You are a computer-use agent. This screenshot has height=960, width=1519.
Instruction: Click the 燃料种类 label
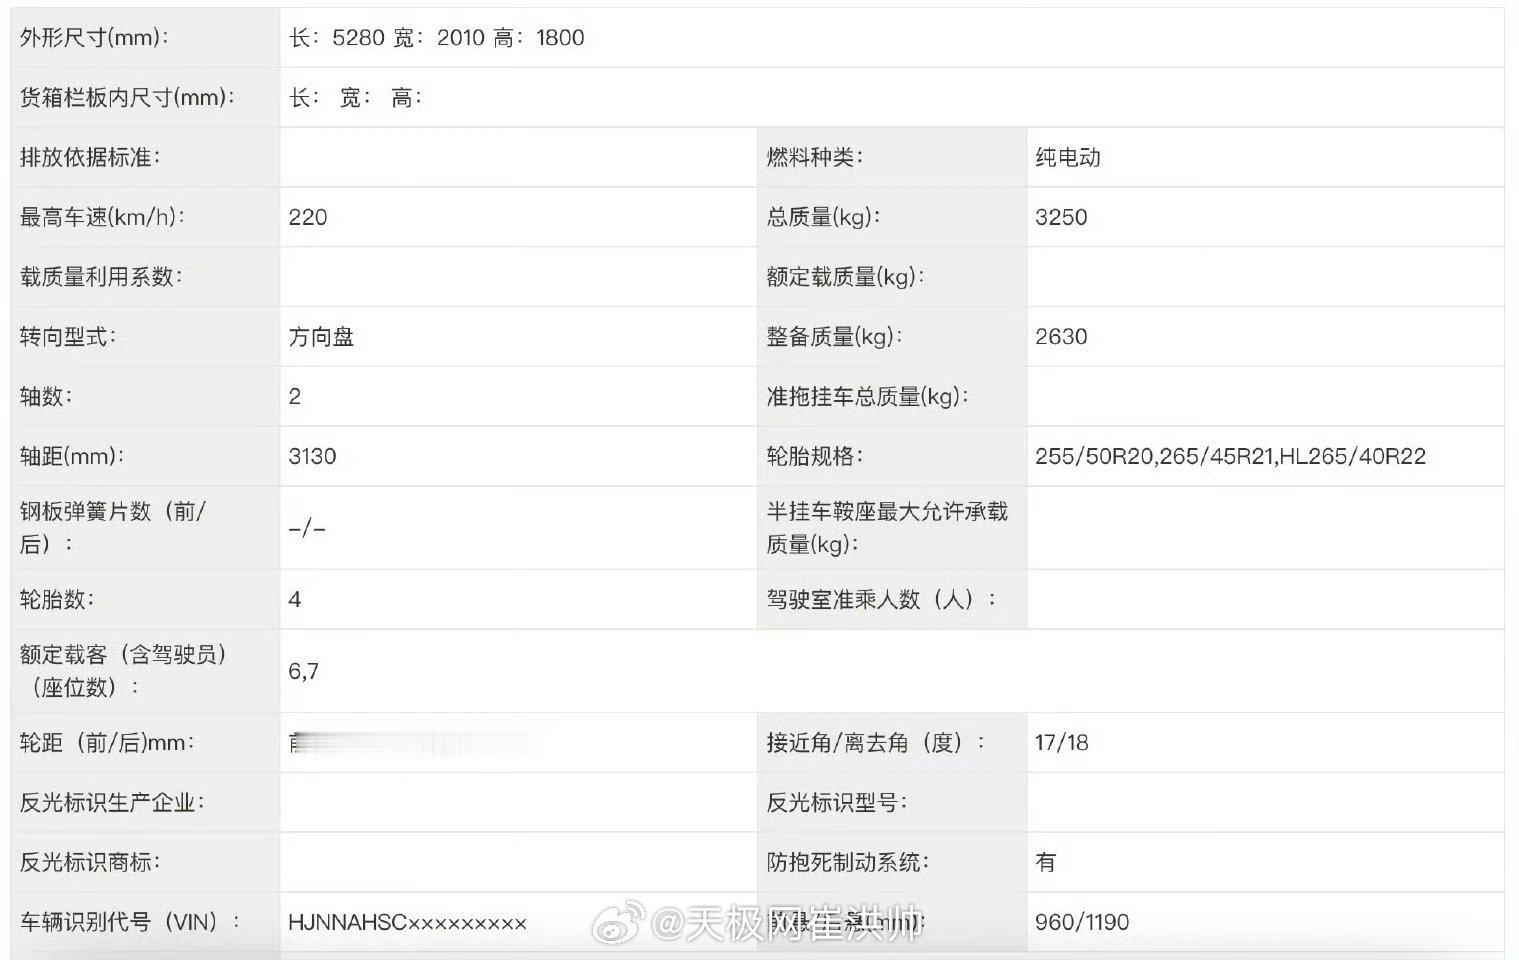point(815,157)
